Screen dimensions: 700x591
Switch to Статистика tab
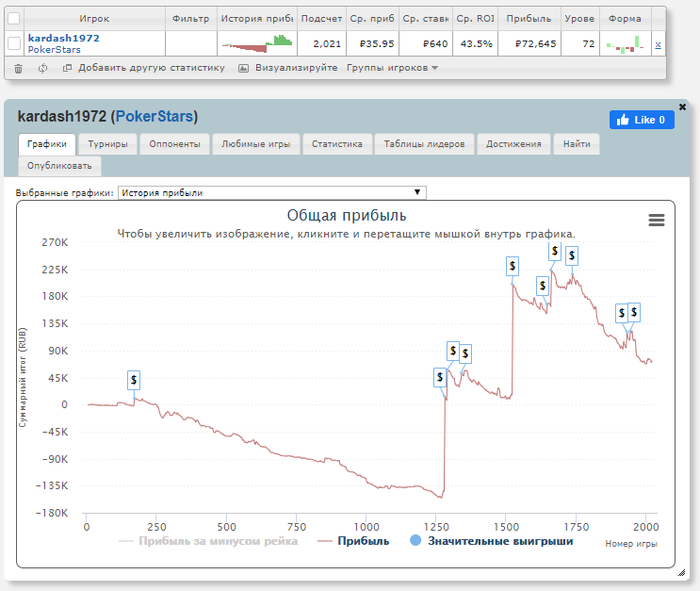(x=337, y=144)
